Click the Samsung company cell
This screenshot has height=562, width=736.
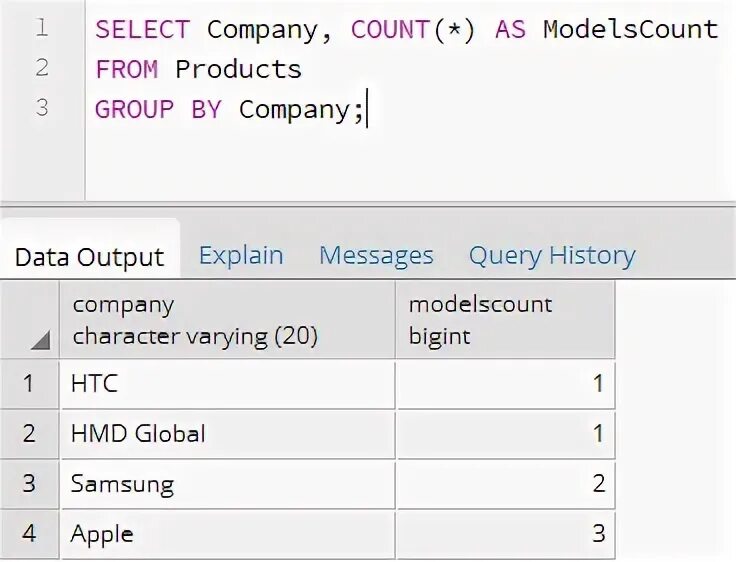(227, 485)
